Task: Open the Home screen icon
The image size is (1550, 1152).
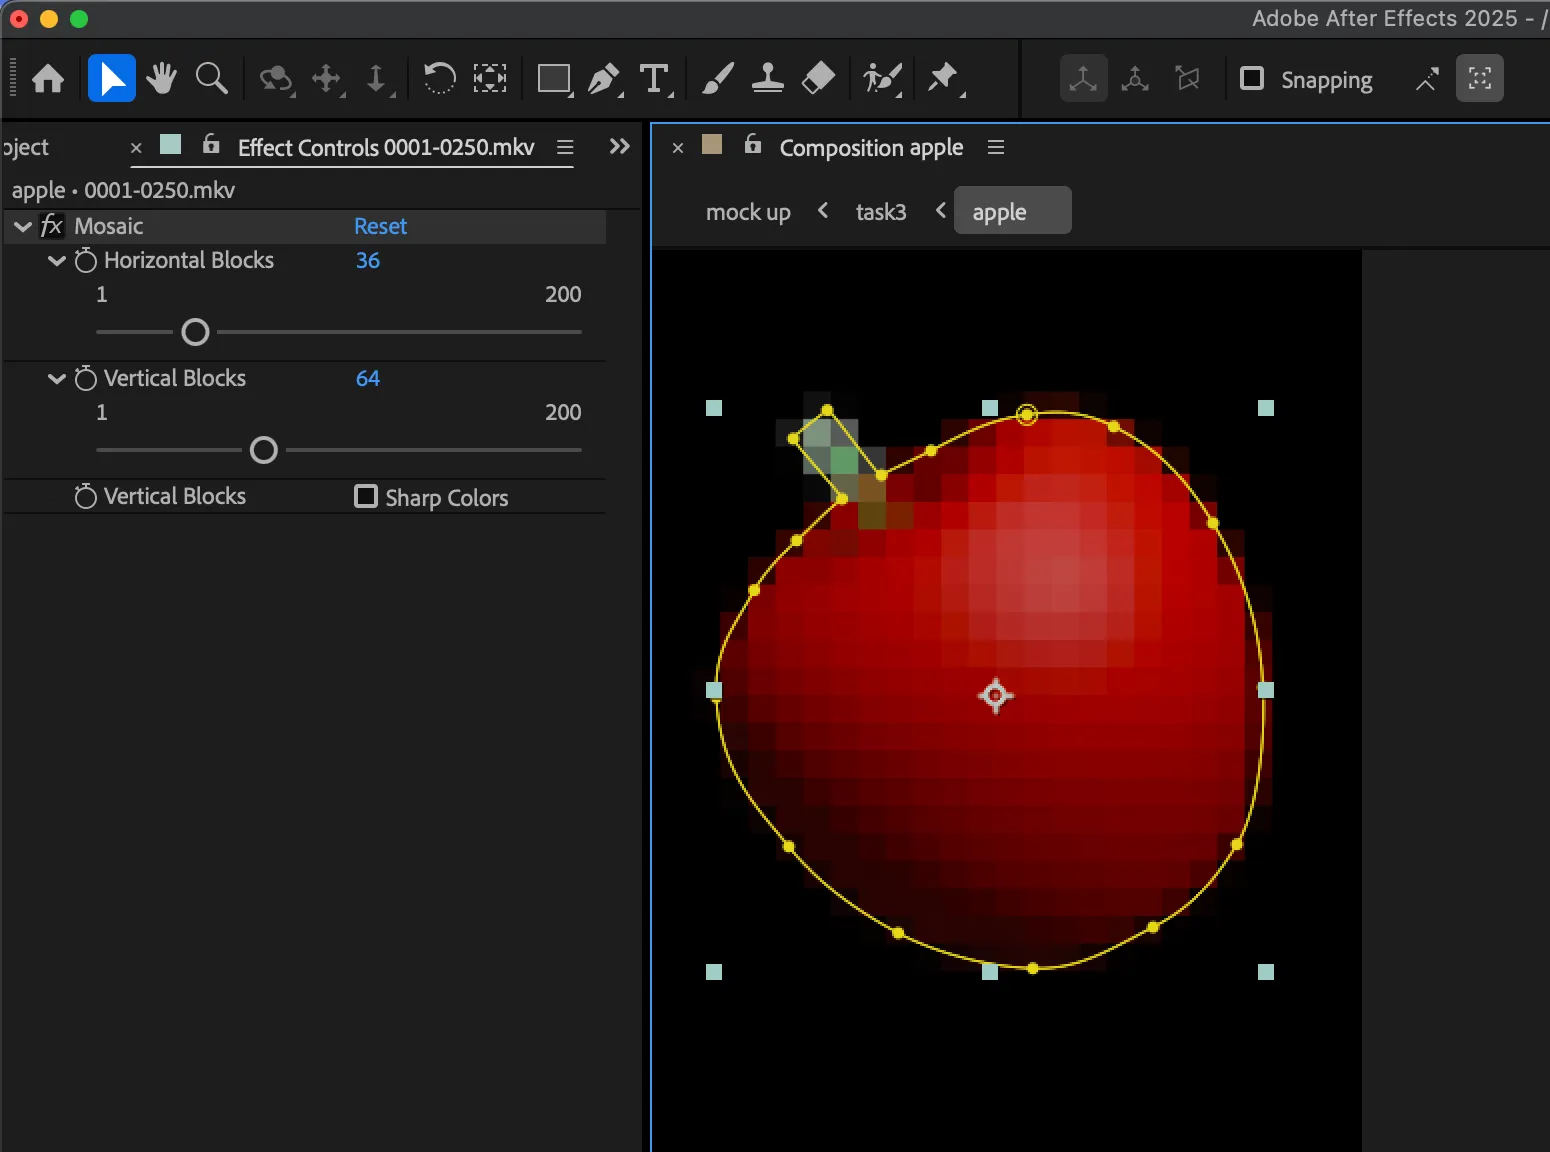Action: click(x=48, y=78)
